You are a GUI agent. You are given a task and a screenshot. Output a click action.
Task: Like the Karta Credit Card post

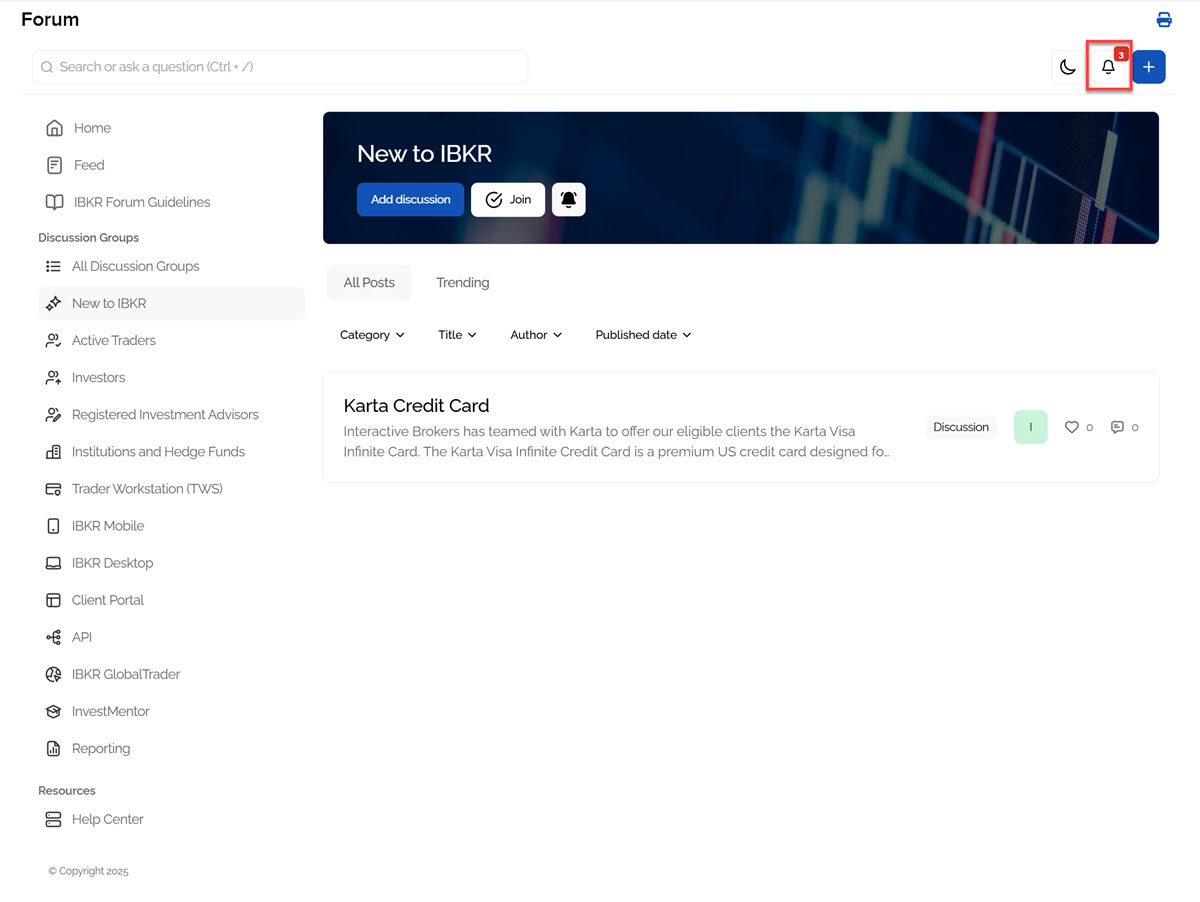(1070, 427)
